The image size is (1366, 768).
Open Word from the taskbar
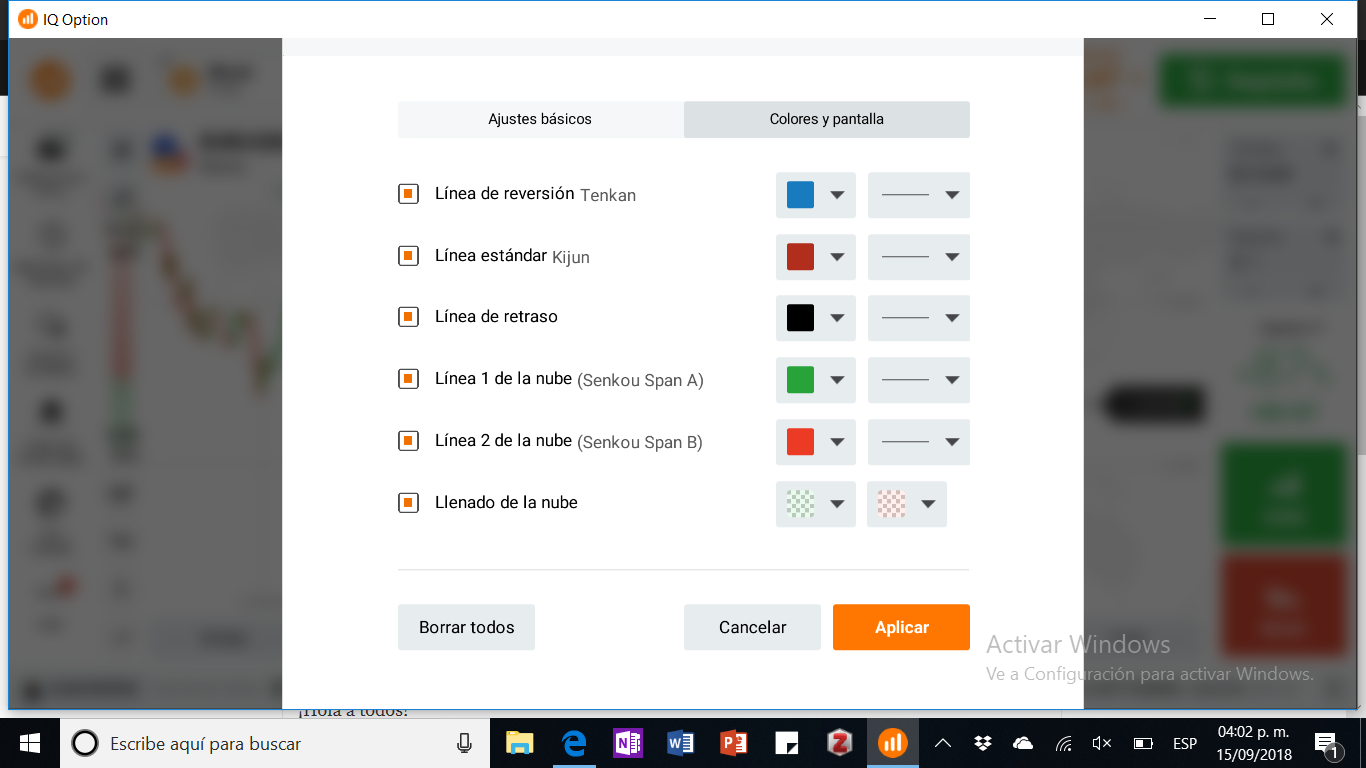click(680, 743)
